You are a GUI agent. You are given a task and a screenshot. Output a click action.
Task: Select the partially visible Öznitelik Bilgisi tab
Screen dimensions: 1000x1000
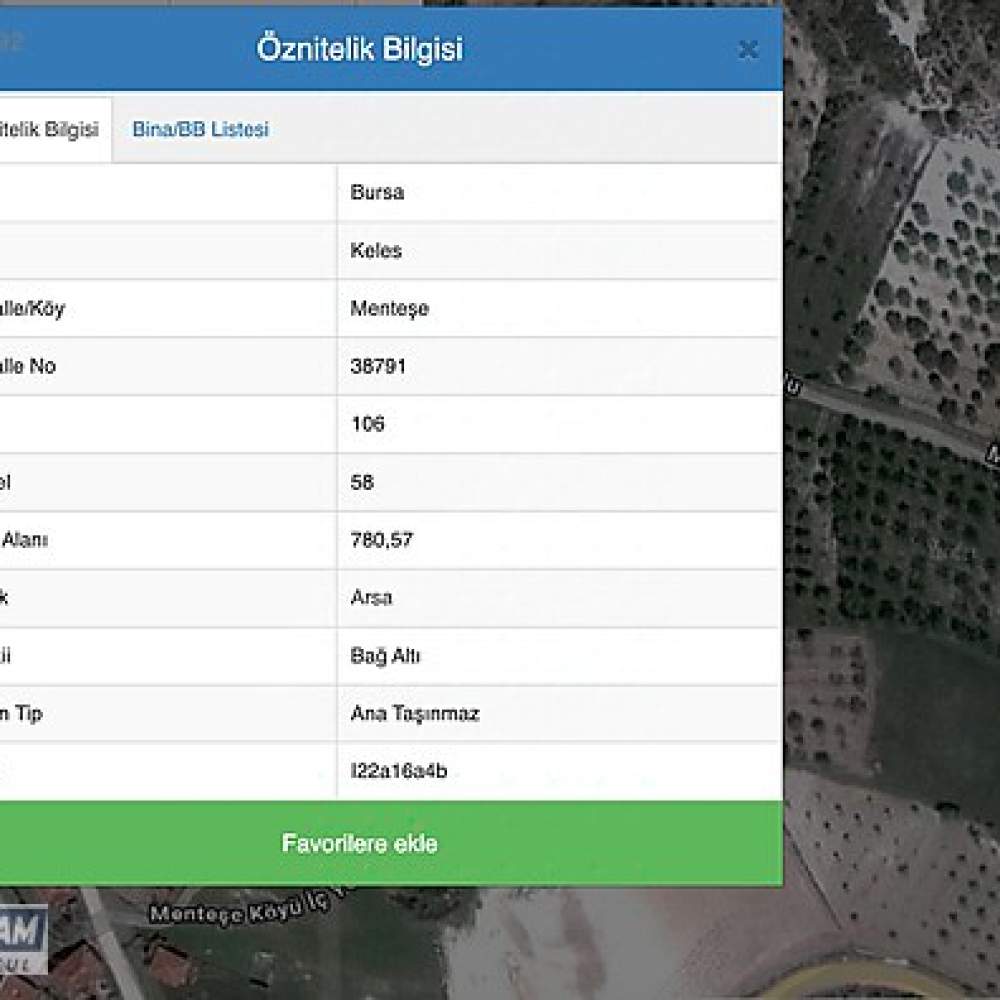pyautogui.click(x=54, y=130)
